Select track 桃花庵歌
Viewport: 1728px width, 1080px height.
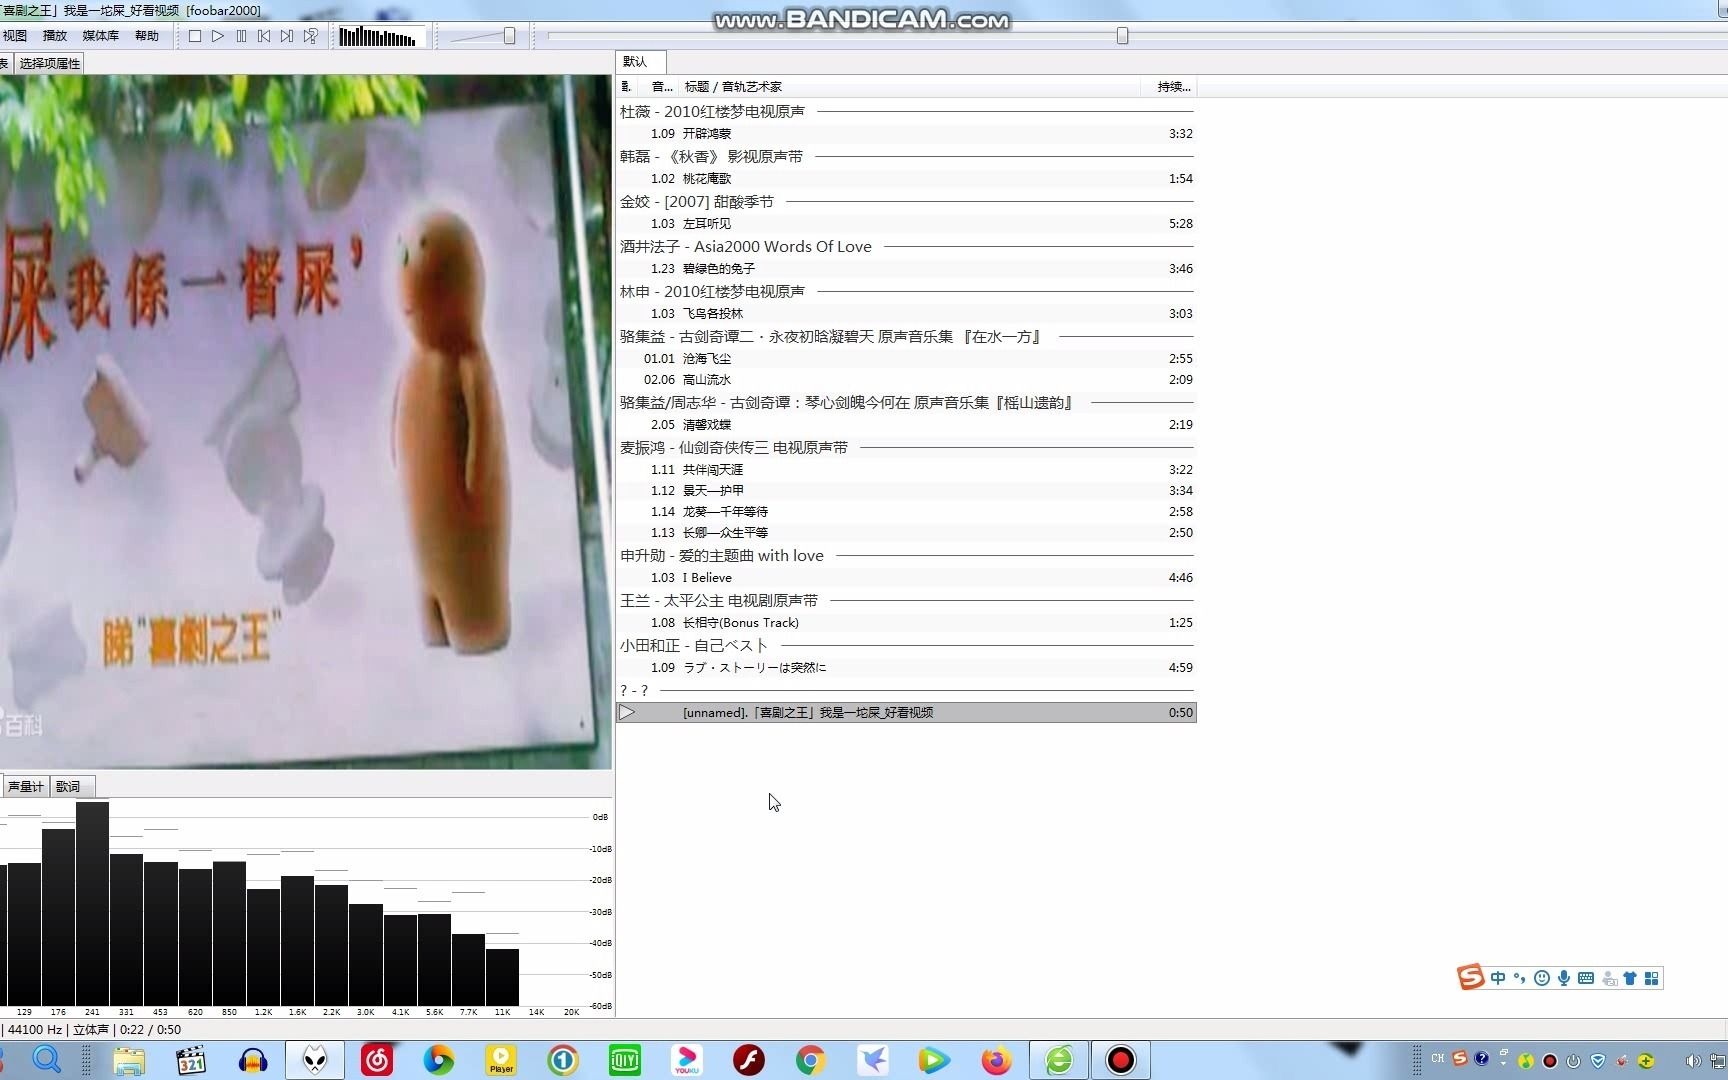click(x=906, y=179)
